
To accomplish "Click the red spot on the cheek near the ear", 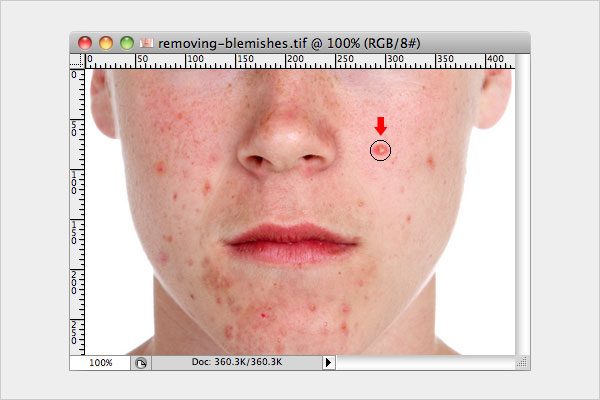I will [430, 161].
